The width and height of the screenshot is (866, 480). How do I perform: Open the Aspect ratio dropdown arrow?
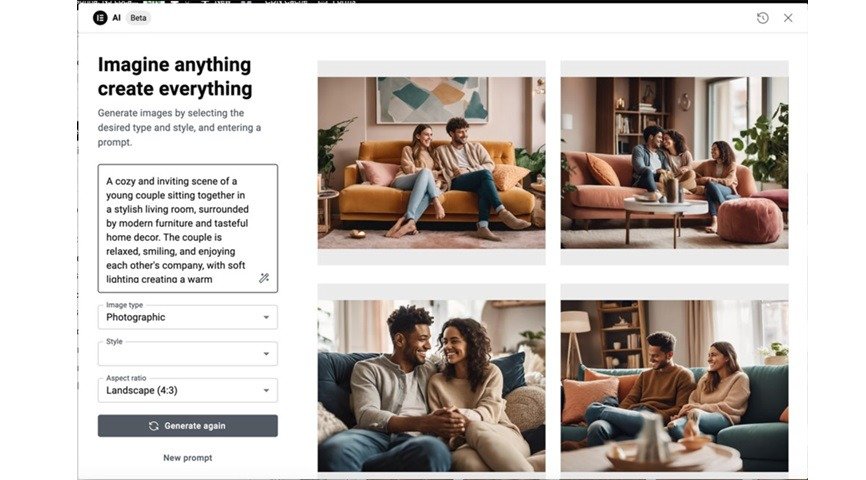pyautogui.click(x=266, y=391)
